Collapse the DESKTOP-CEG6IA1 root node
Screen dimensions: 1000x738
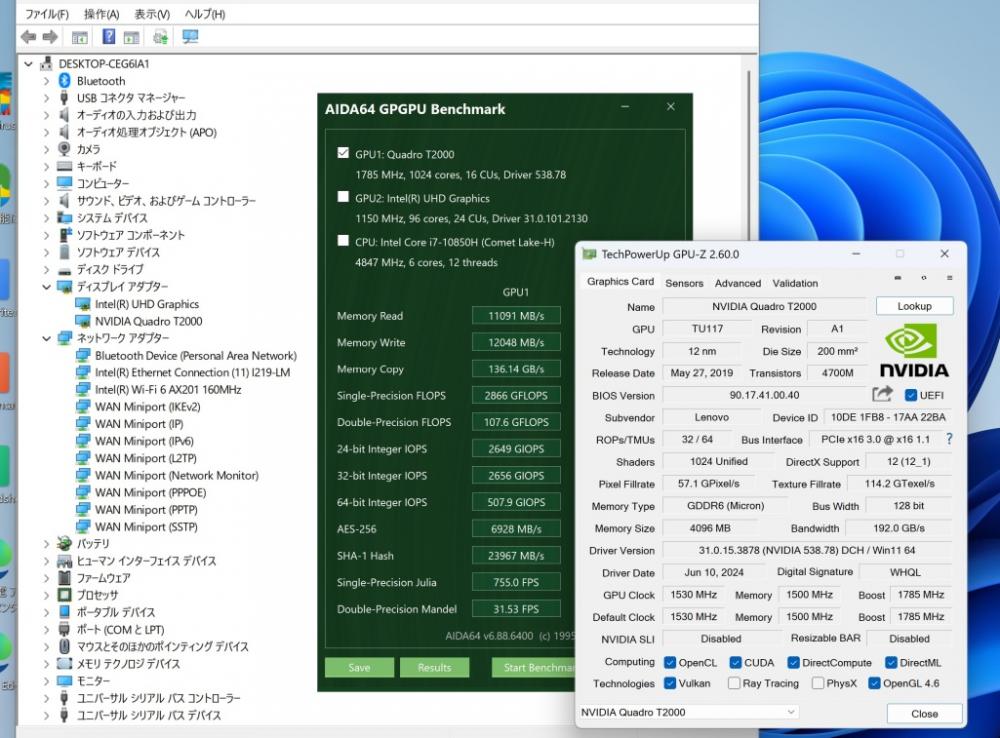point(28,63)
